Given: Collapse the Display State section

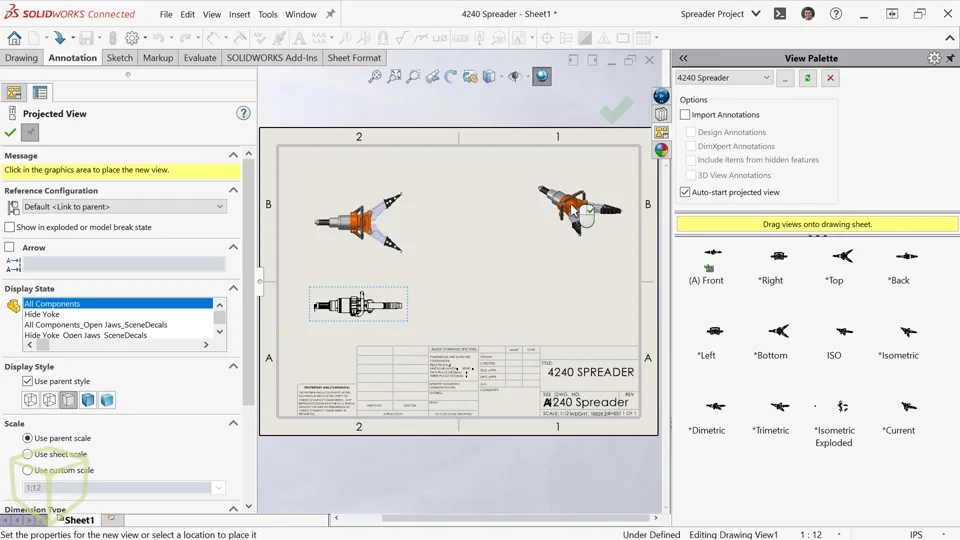Looking at the screenshot, I should pos(234,289).
